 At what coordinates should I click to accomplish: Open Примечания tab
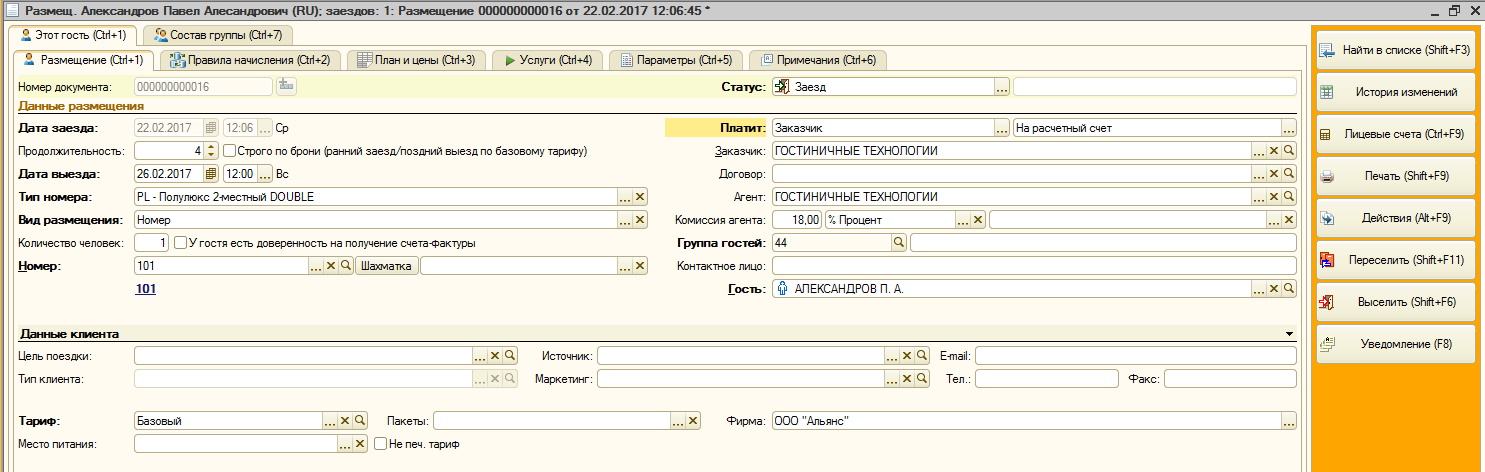[x=819, y=60]
